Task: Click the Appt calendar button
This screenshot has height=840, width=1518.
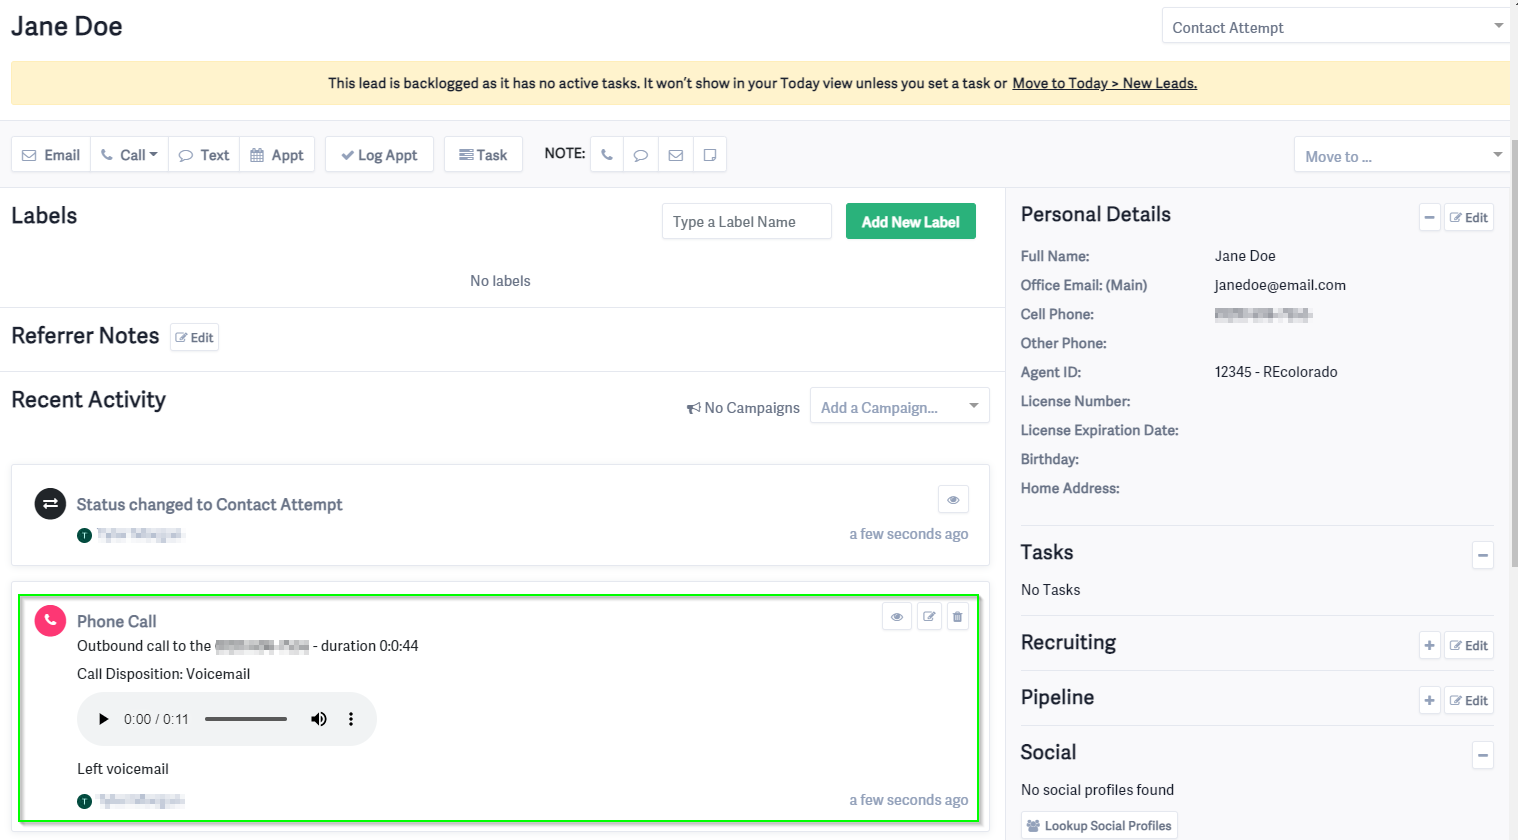Action: pos(277,155)
